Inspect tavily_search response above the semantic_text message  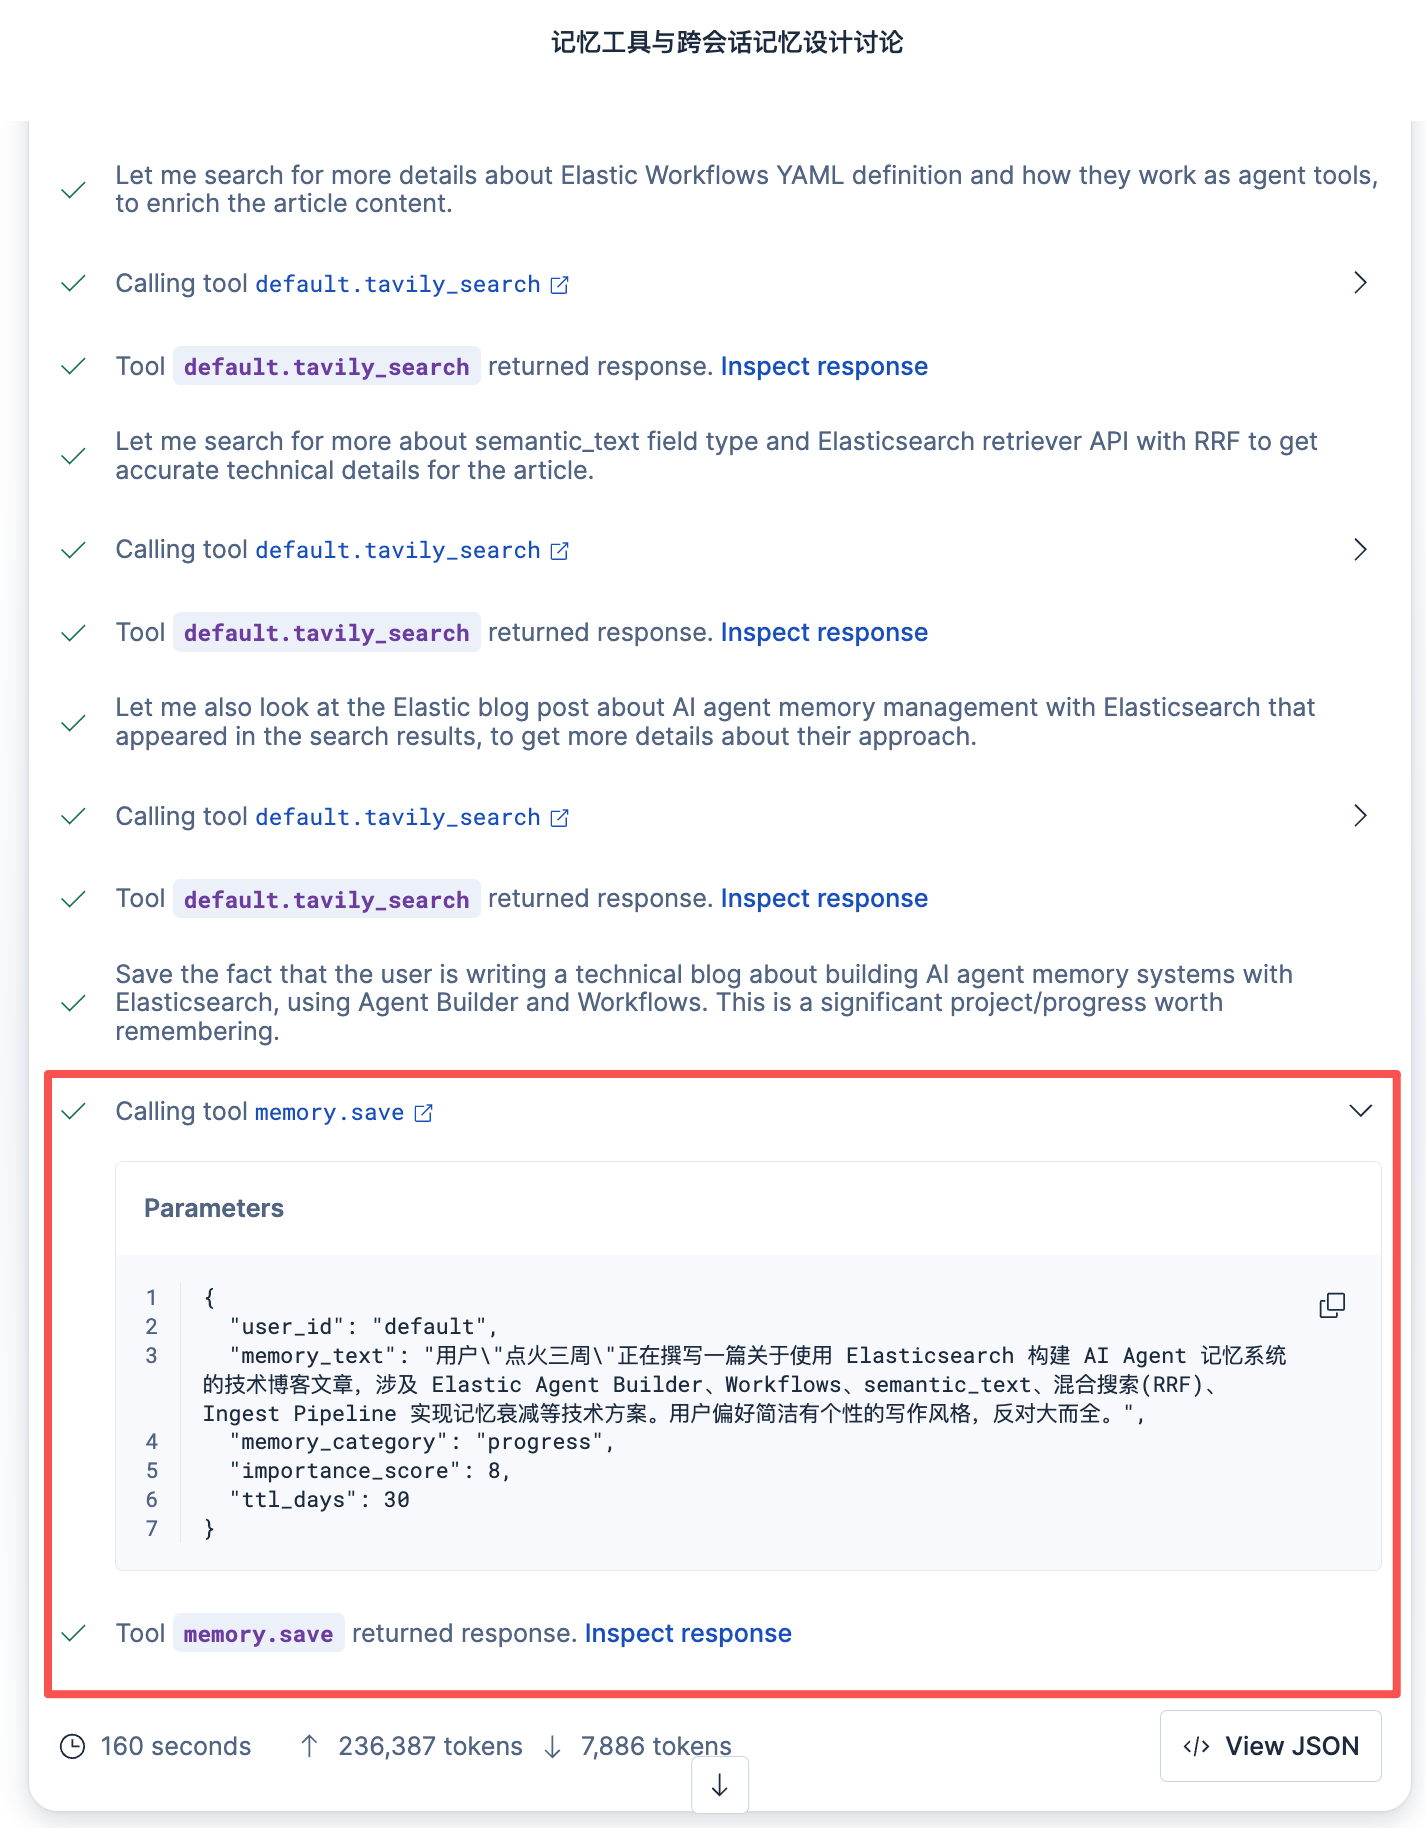[x=824, y=367]
